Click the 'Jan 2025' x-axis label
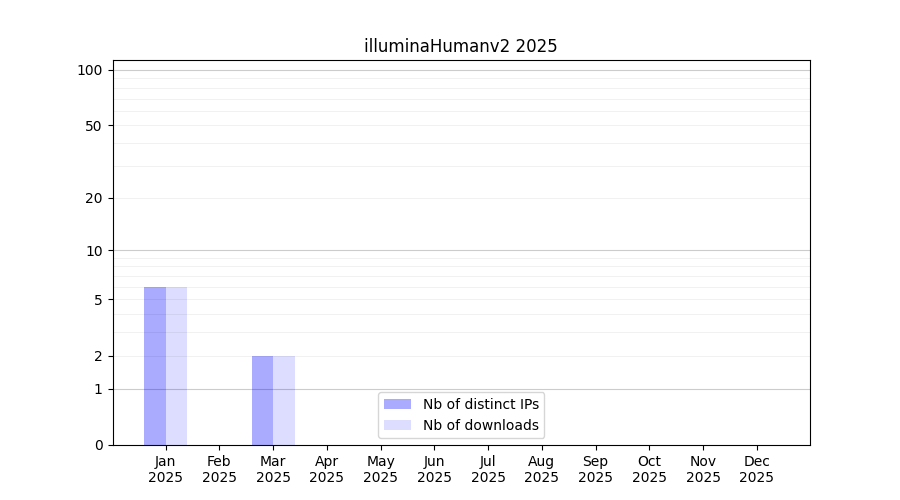 tap(165, 469)
